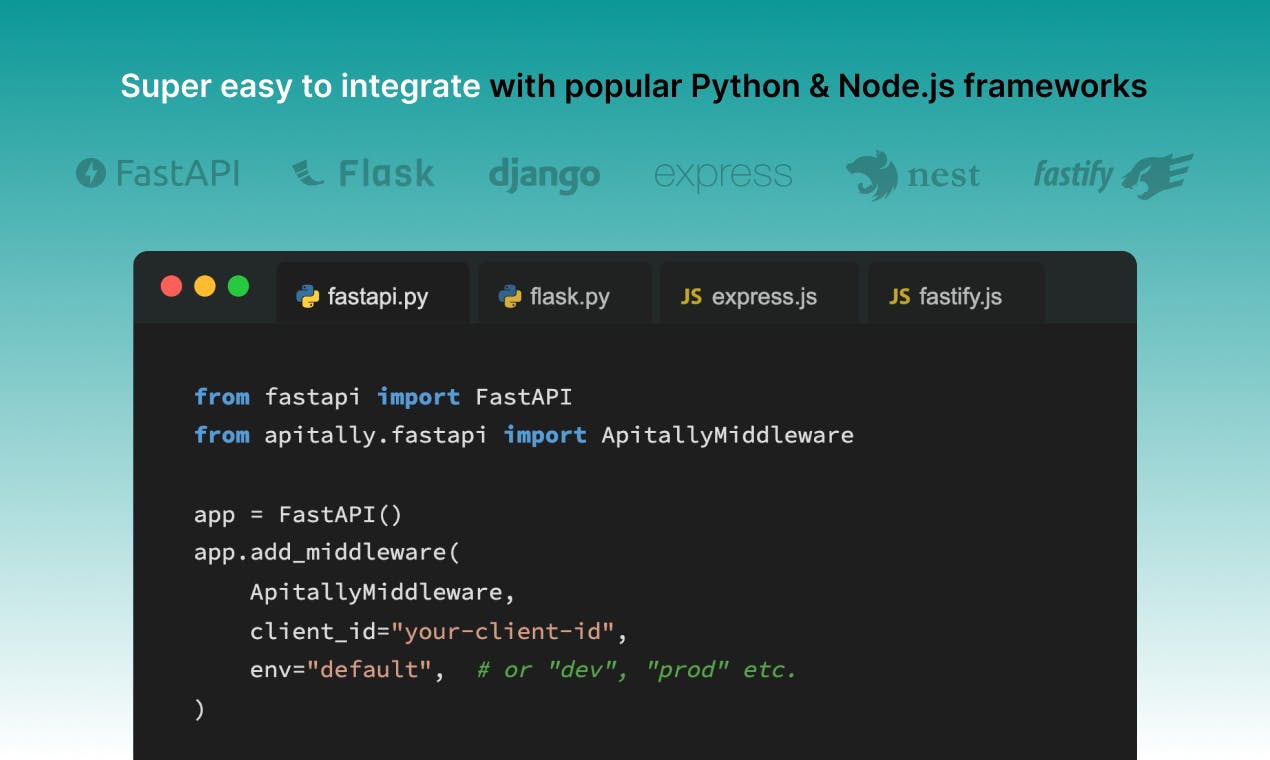The height and width of the screenshot is (760, 1270).
Task: Click the closing parenthesis line of code
Action: point(199,710)
